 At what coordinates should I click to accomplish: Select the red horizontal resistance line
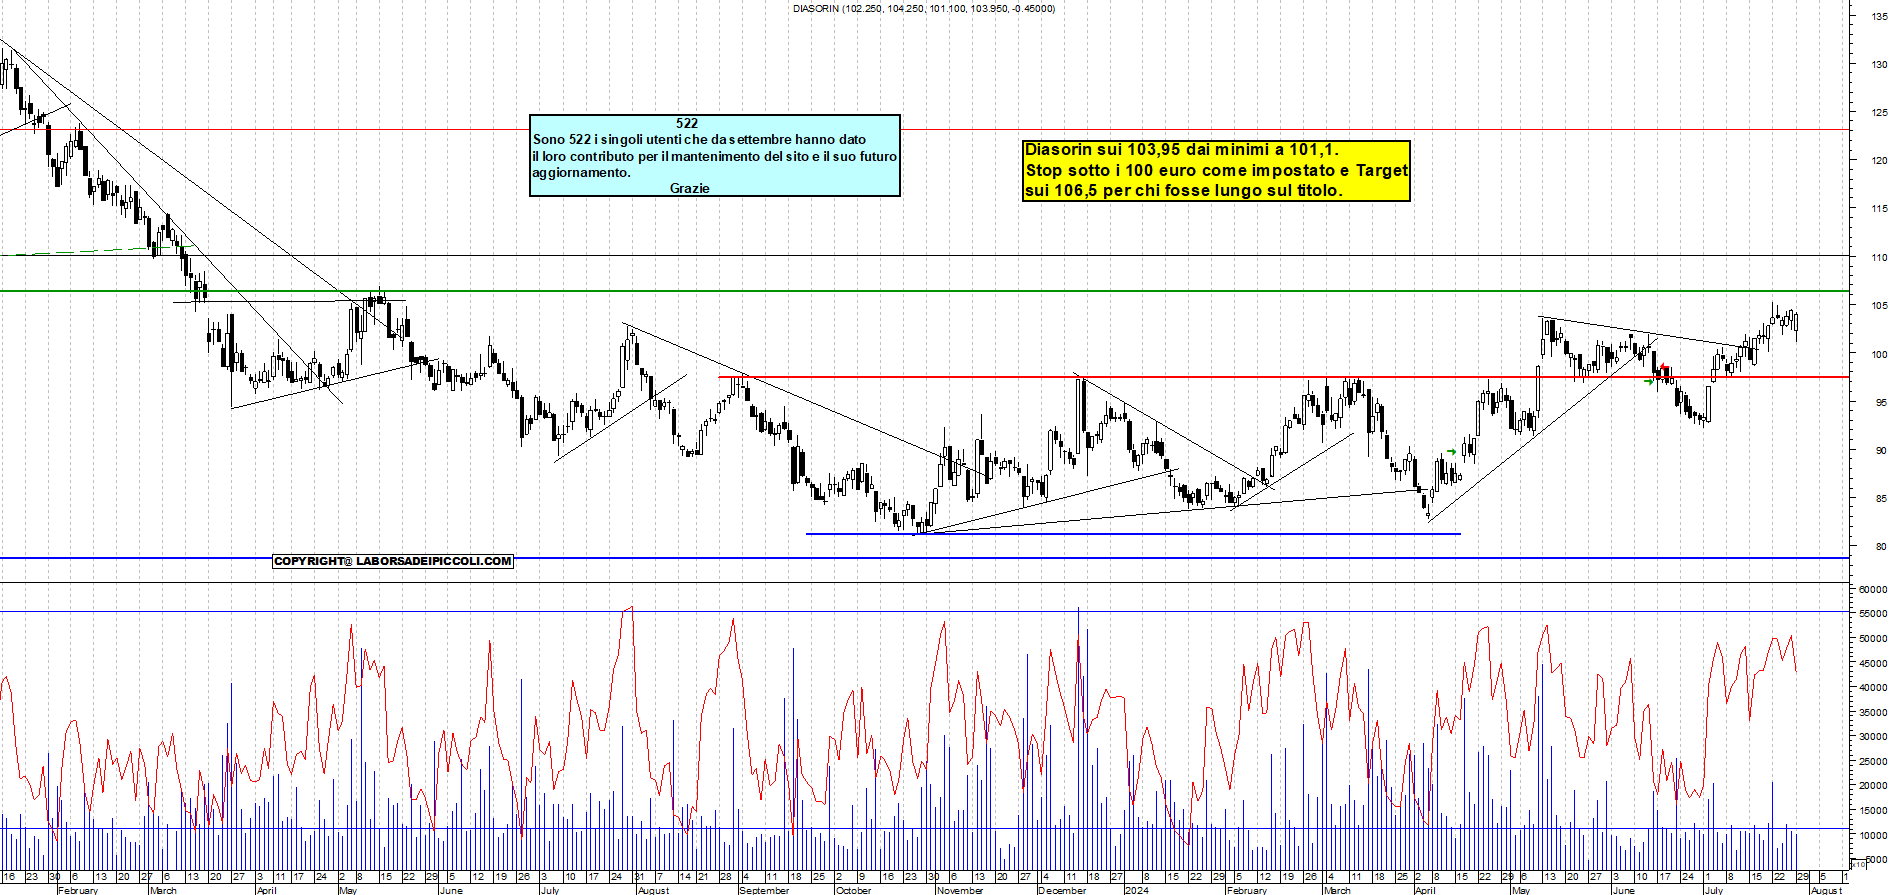pyautogui.click(x=1284, y=377)
